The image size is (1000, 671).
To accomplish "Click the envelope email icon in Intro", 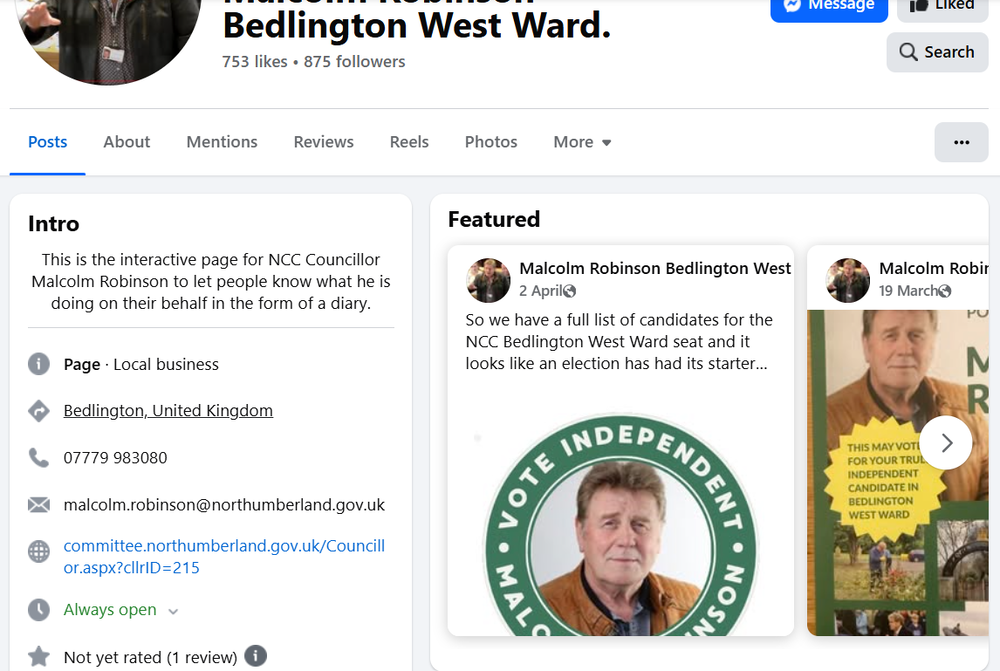I will point(39,505).
